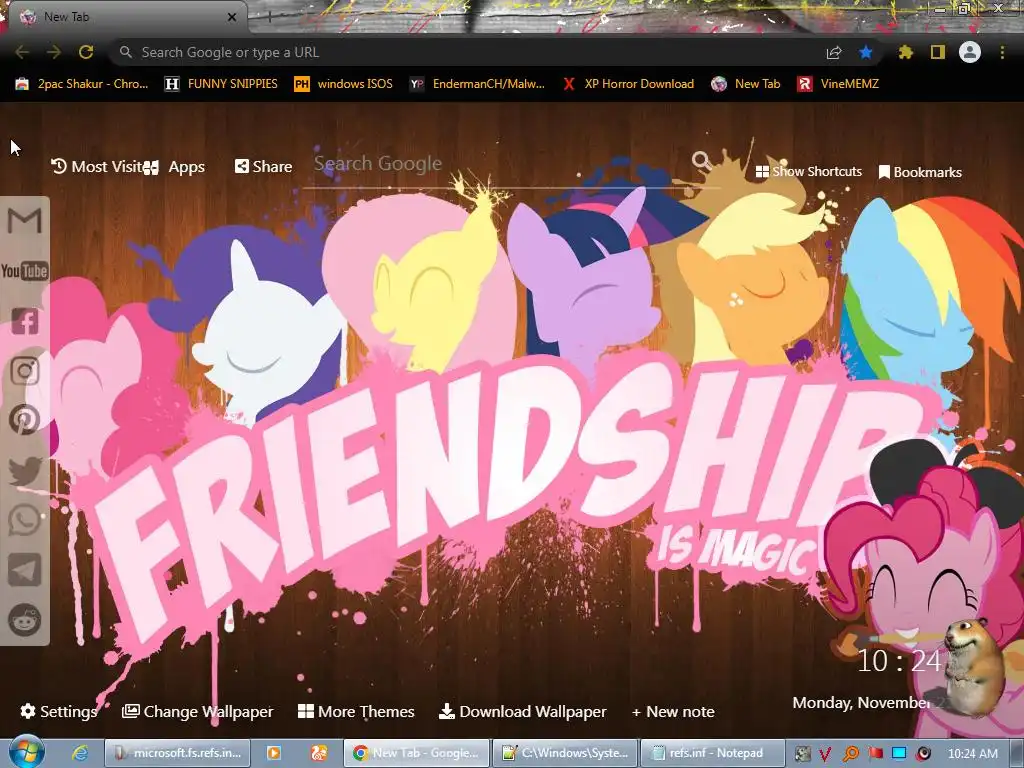Open Facebook from the left sidebar
The width and height of the screenshot is (1024, 768).
[x=25, y=321]
